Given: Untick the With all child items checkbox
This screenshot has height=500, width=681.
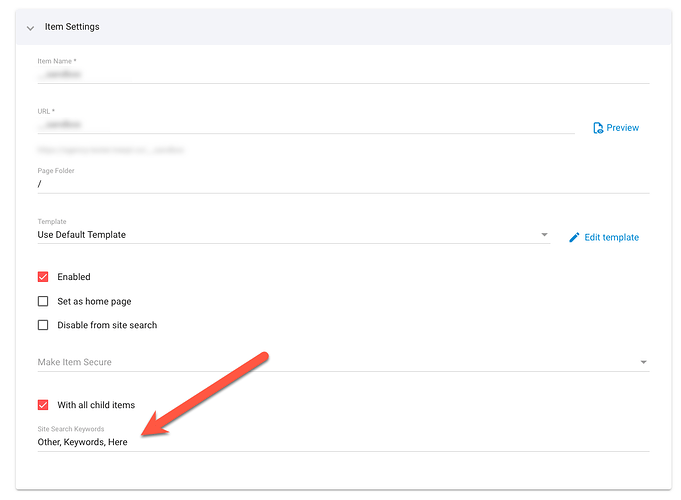Looking at the screenshot, I should 43,405.
